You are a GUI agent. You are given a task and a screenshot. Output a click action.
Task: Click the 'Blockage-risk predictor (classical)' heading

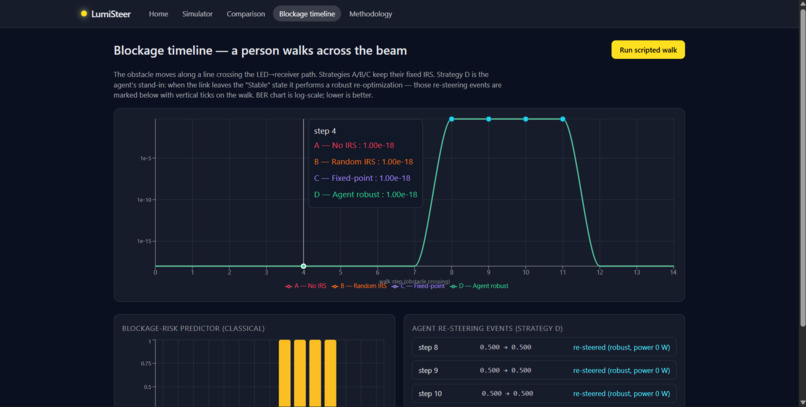(193, 328)
